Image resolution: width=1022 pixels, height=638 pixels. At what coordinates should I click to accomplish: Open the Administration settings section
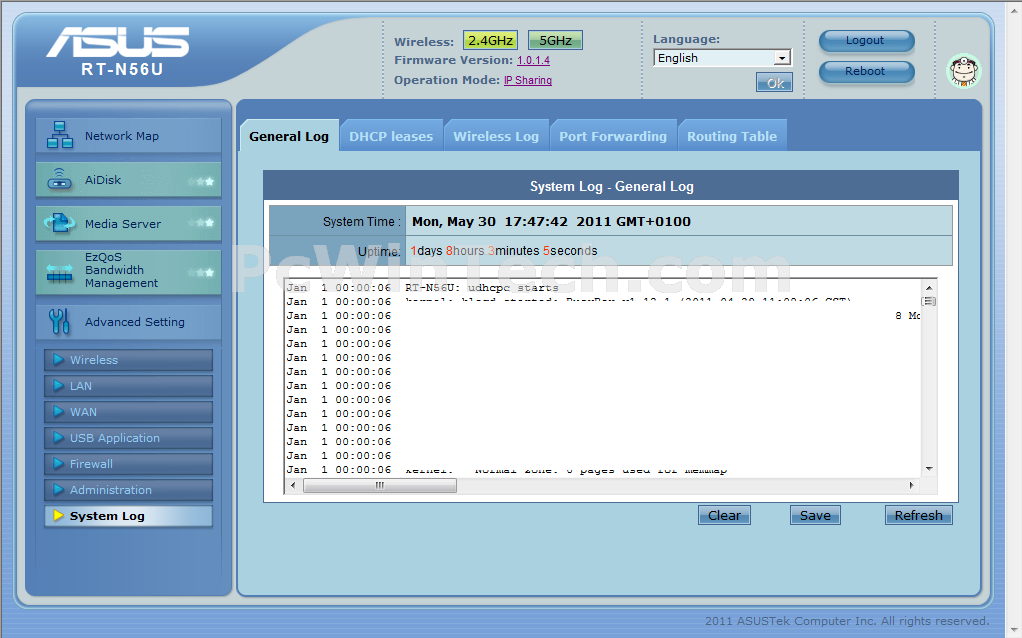coord(128,490)
